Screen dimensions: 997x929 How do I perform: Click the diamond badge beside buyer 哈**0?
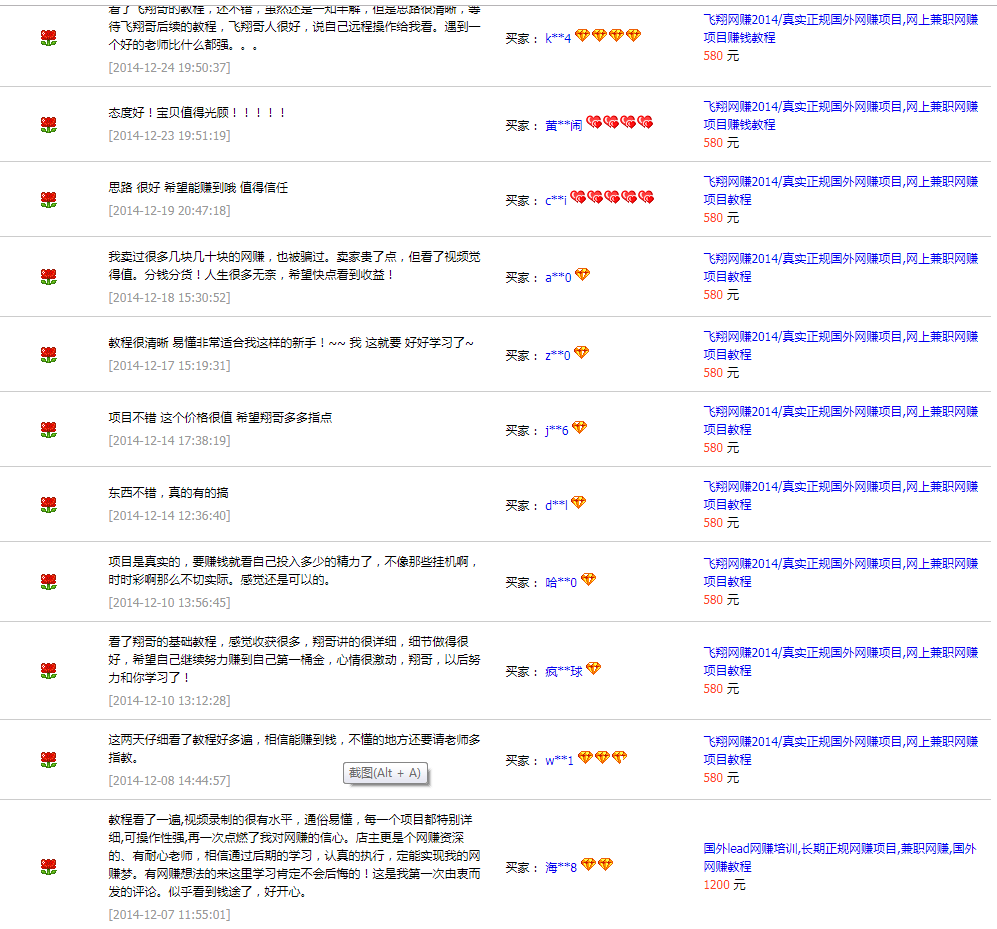[588, 580]
